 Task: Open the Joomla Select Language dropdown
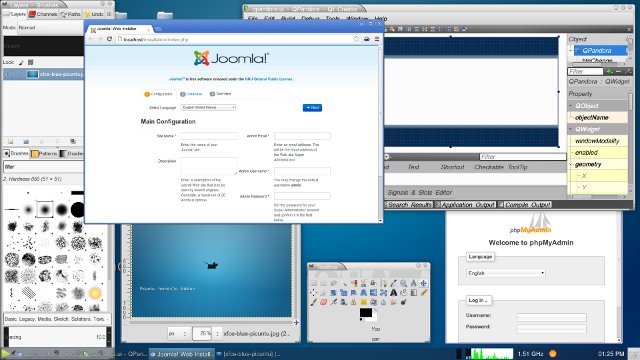[208, 107]
